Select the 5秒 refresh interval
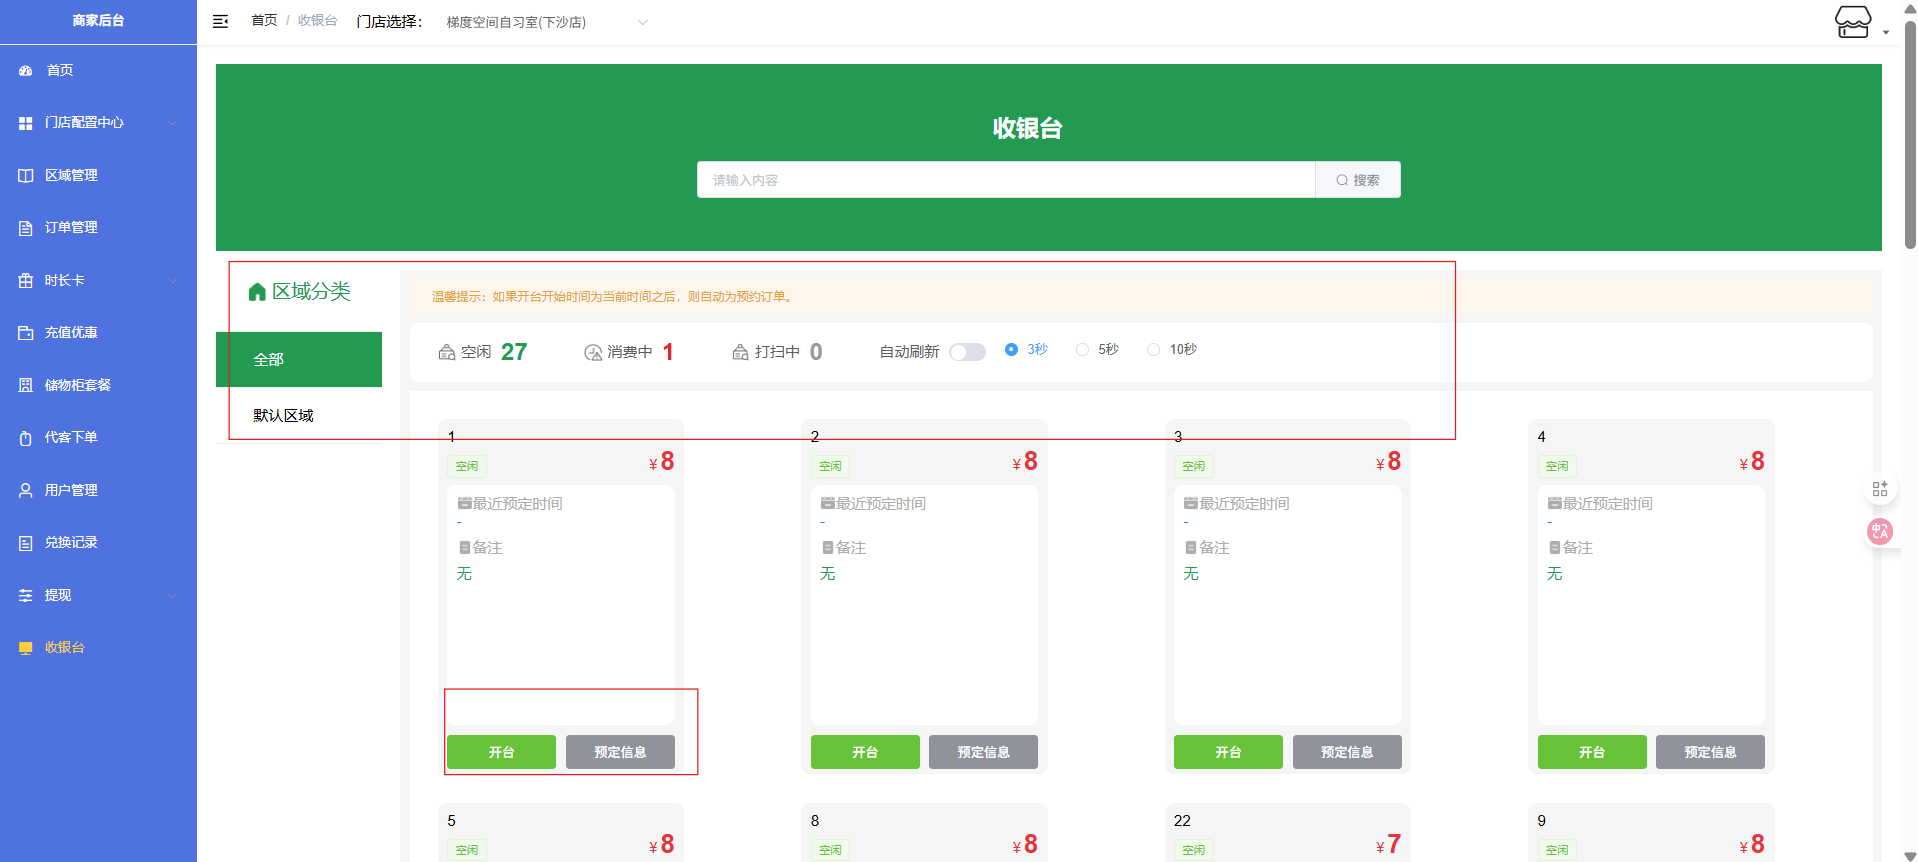 1097,349
